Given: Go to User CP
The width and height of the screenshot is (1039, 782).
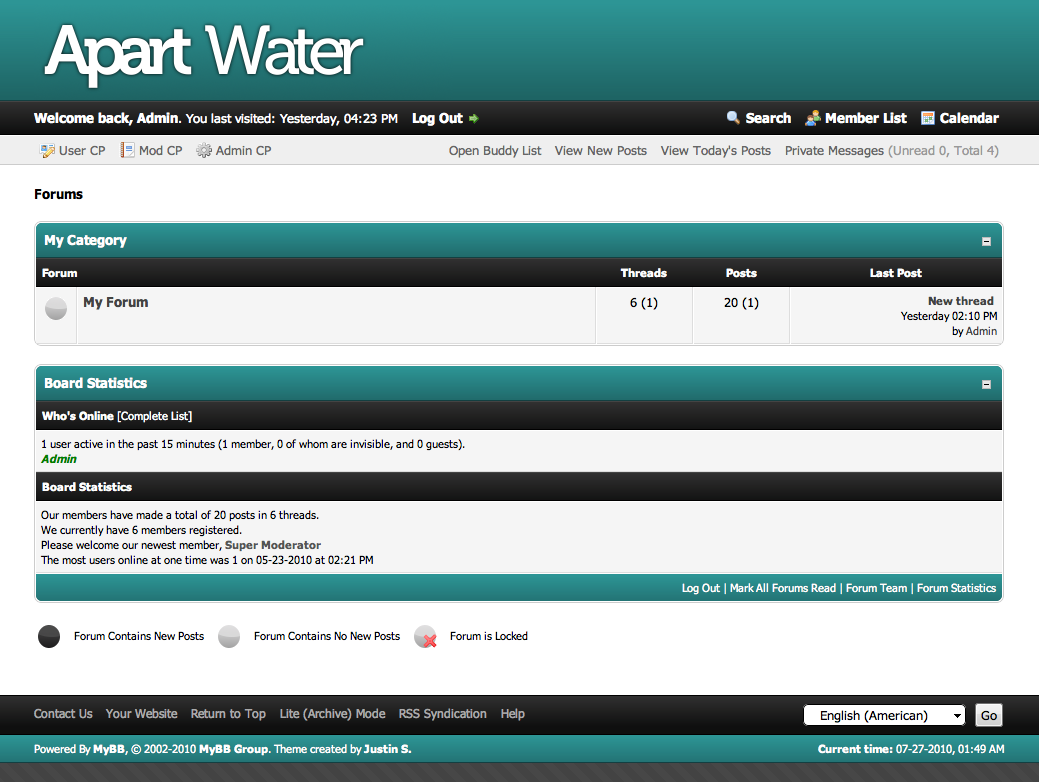Looking at the screenshot, I should tap(82, 150).
